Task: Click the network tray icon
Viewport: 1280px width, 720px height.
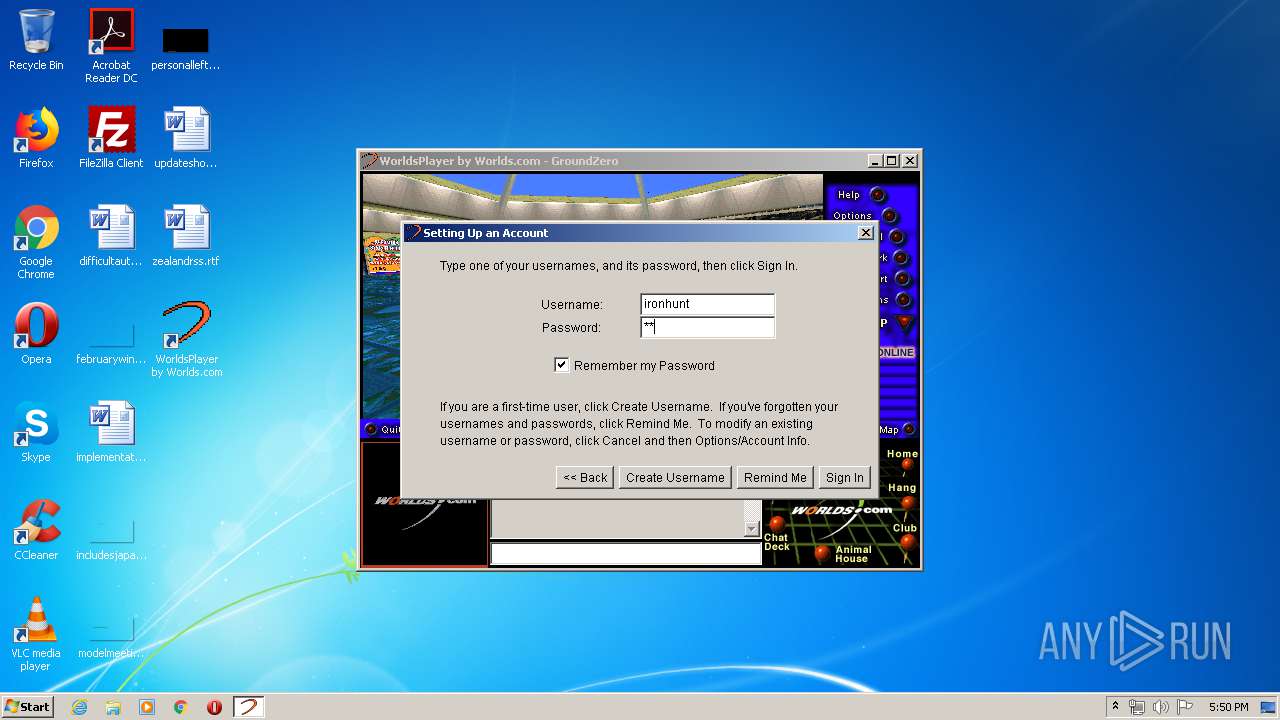Action: click(x=1137, y=707)
